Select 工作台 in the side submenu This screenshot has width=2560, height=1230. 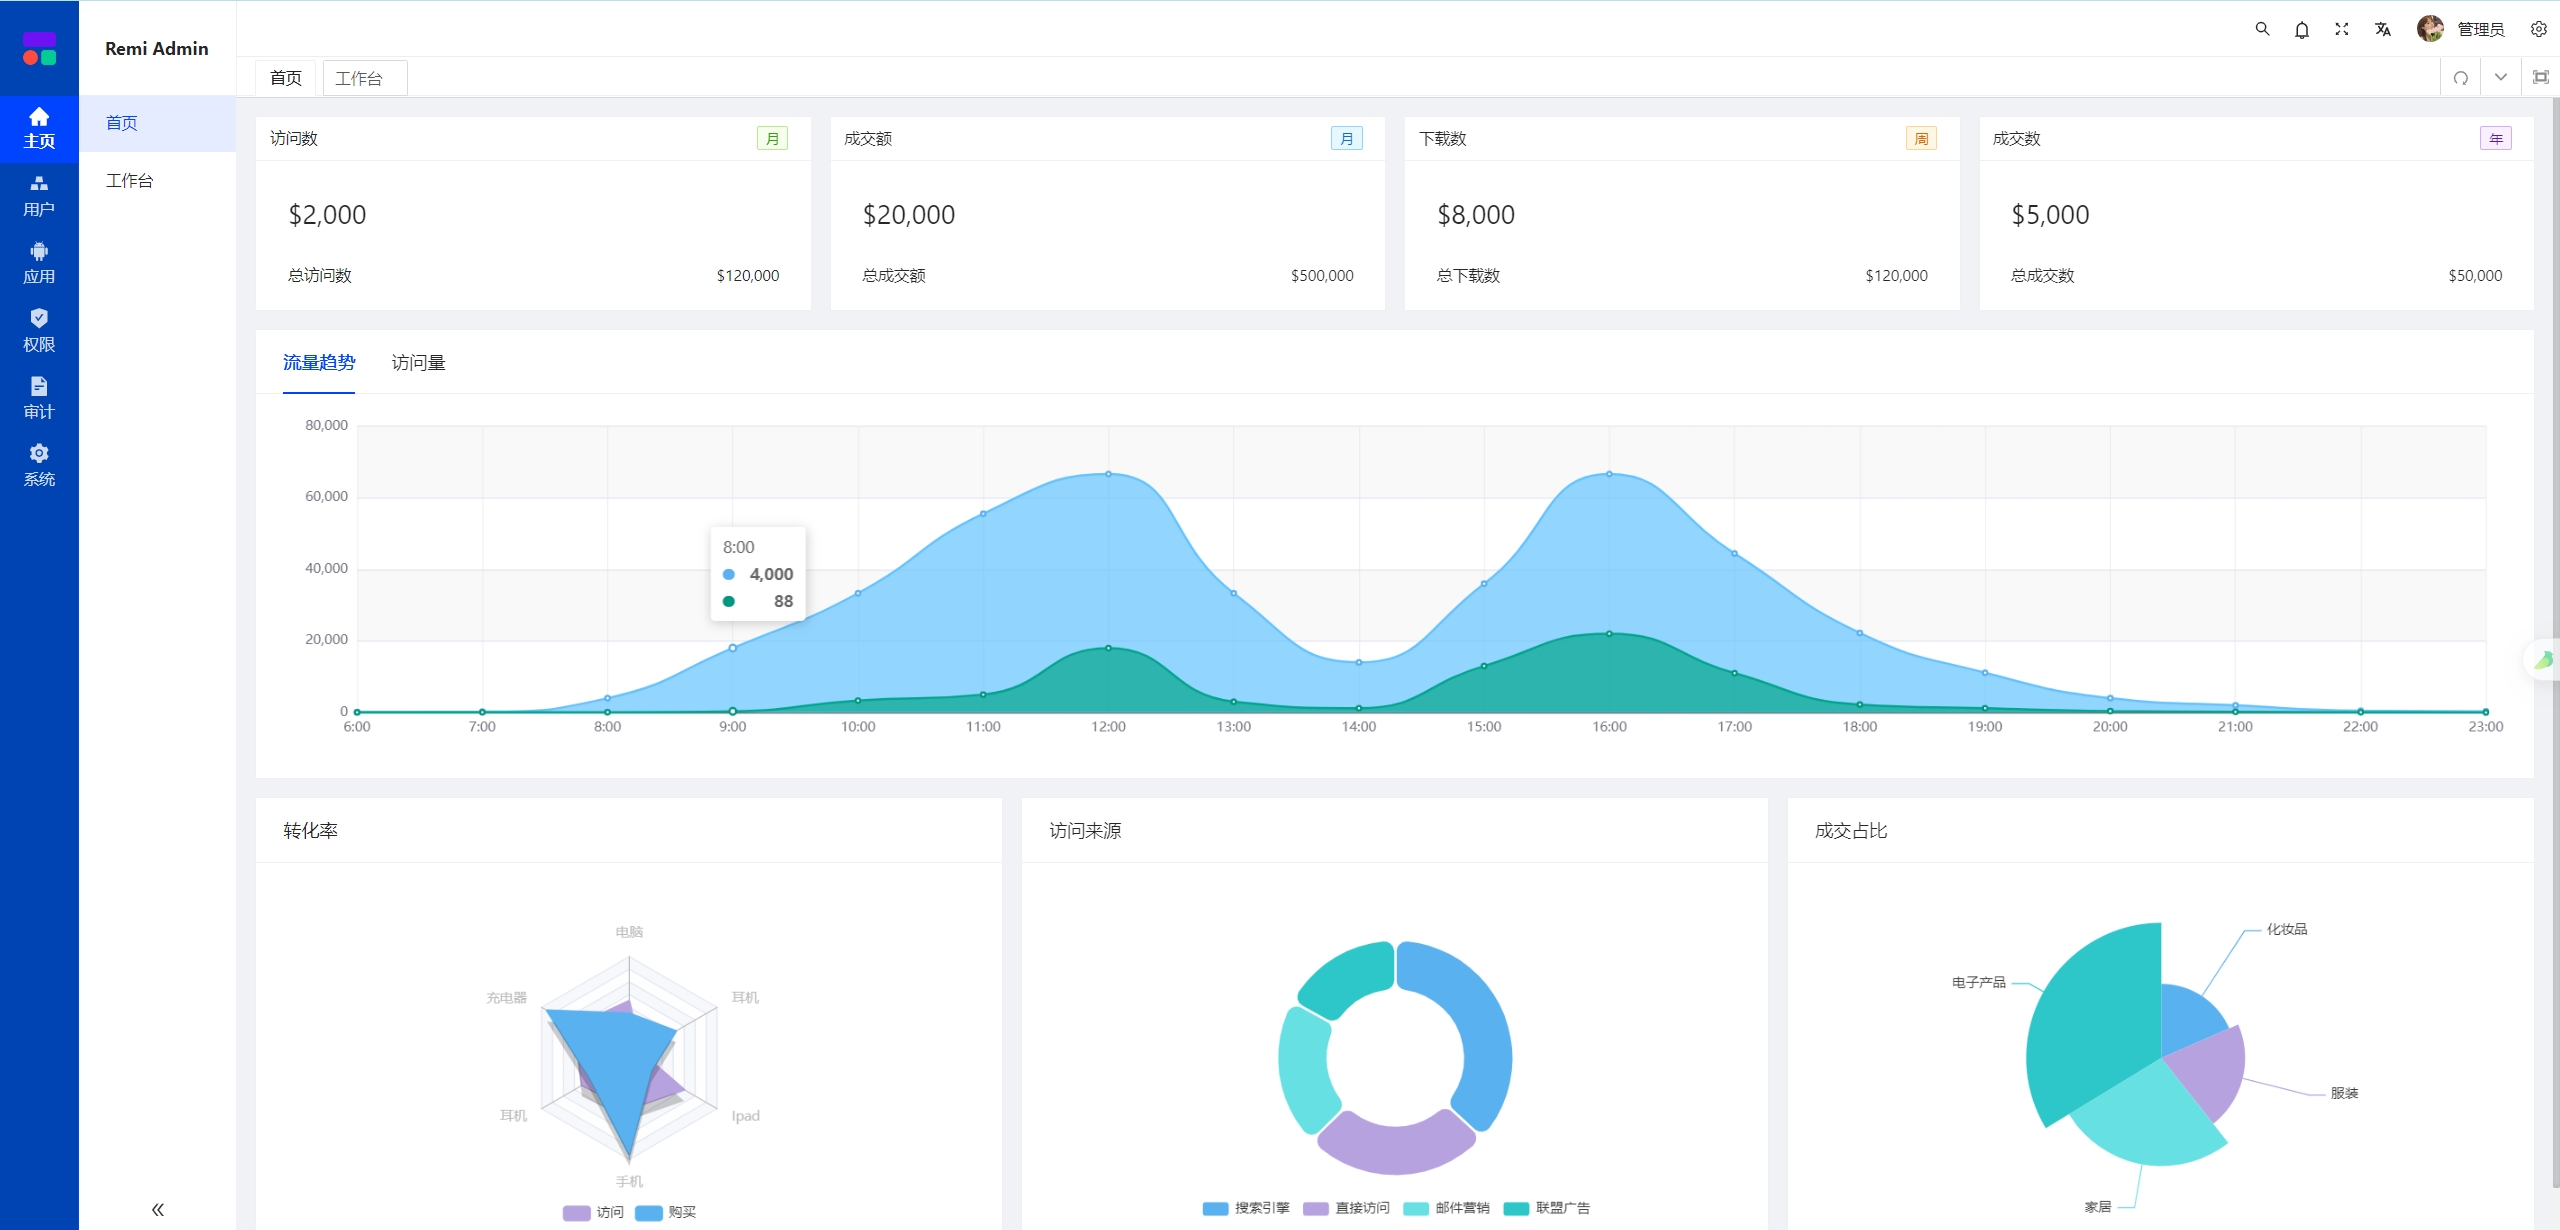coord(158,180)
